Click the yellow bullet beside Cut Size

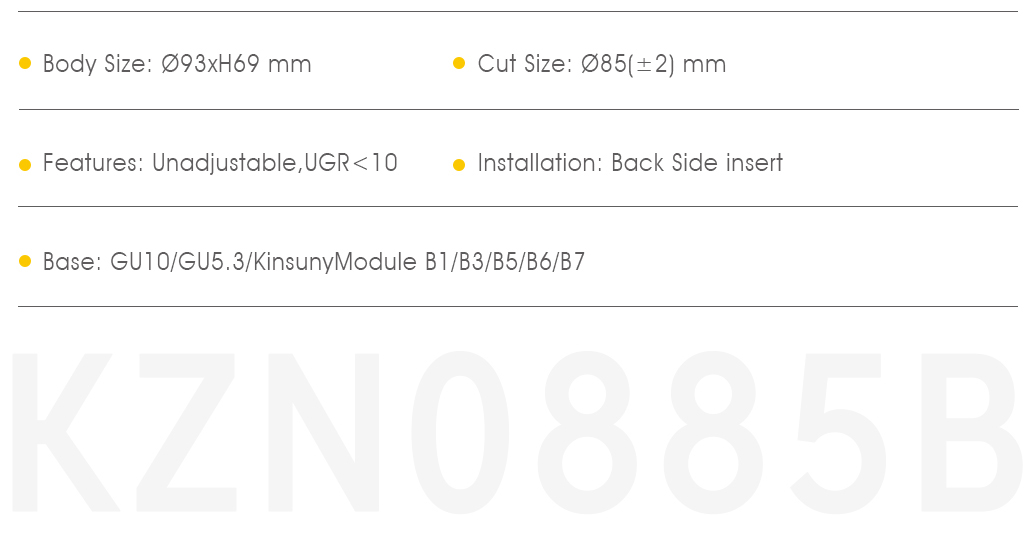click(x=459, y=63)
